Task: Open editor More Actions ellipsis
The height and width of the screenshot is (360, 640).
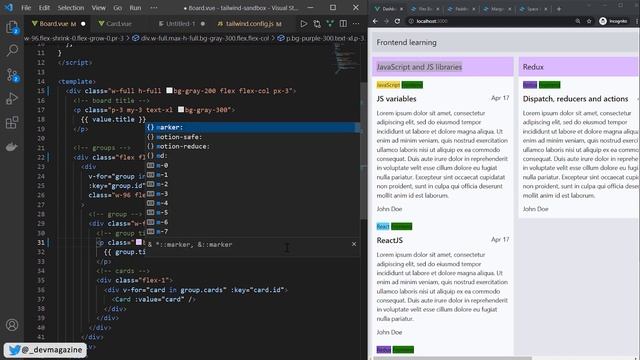Action: coord(356,24)
